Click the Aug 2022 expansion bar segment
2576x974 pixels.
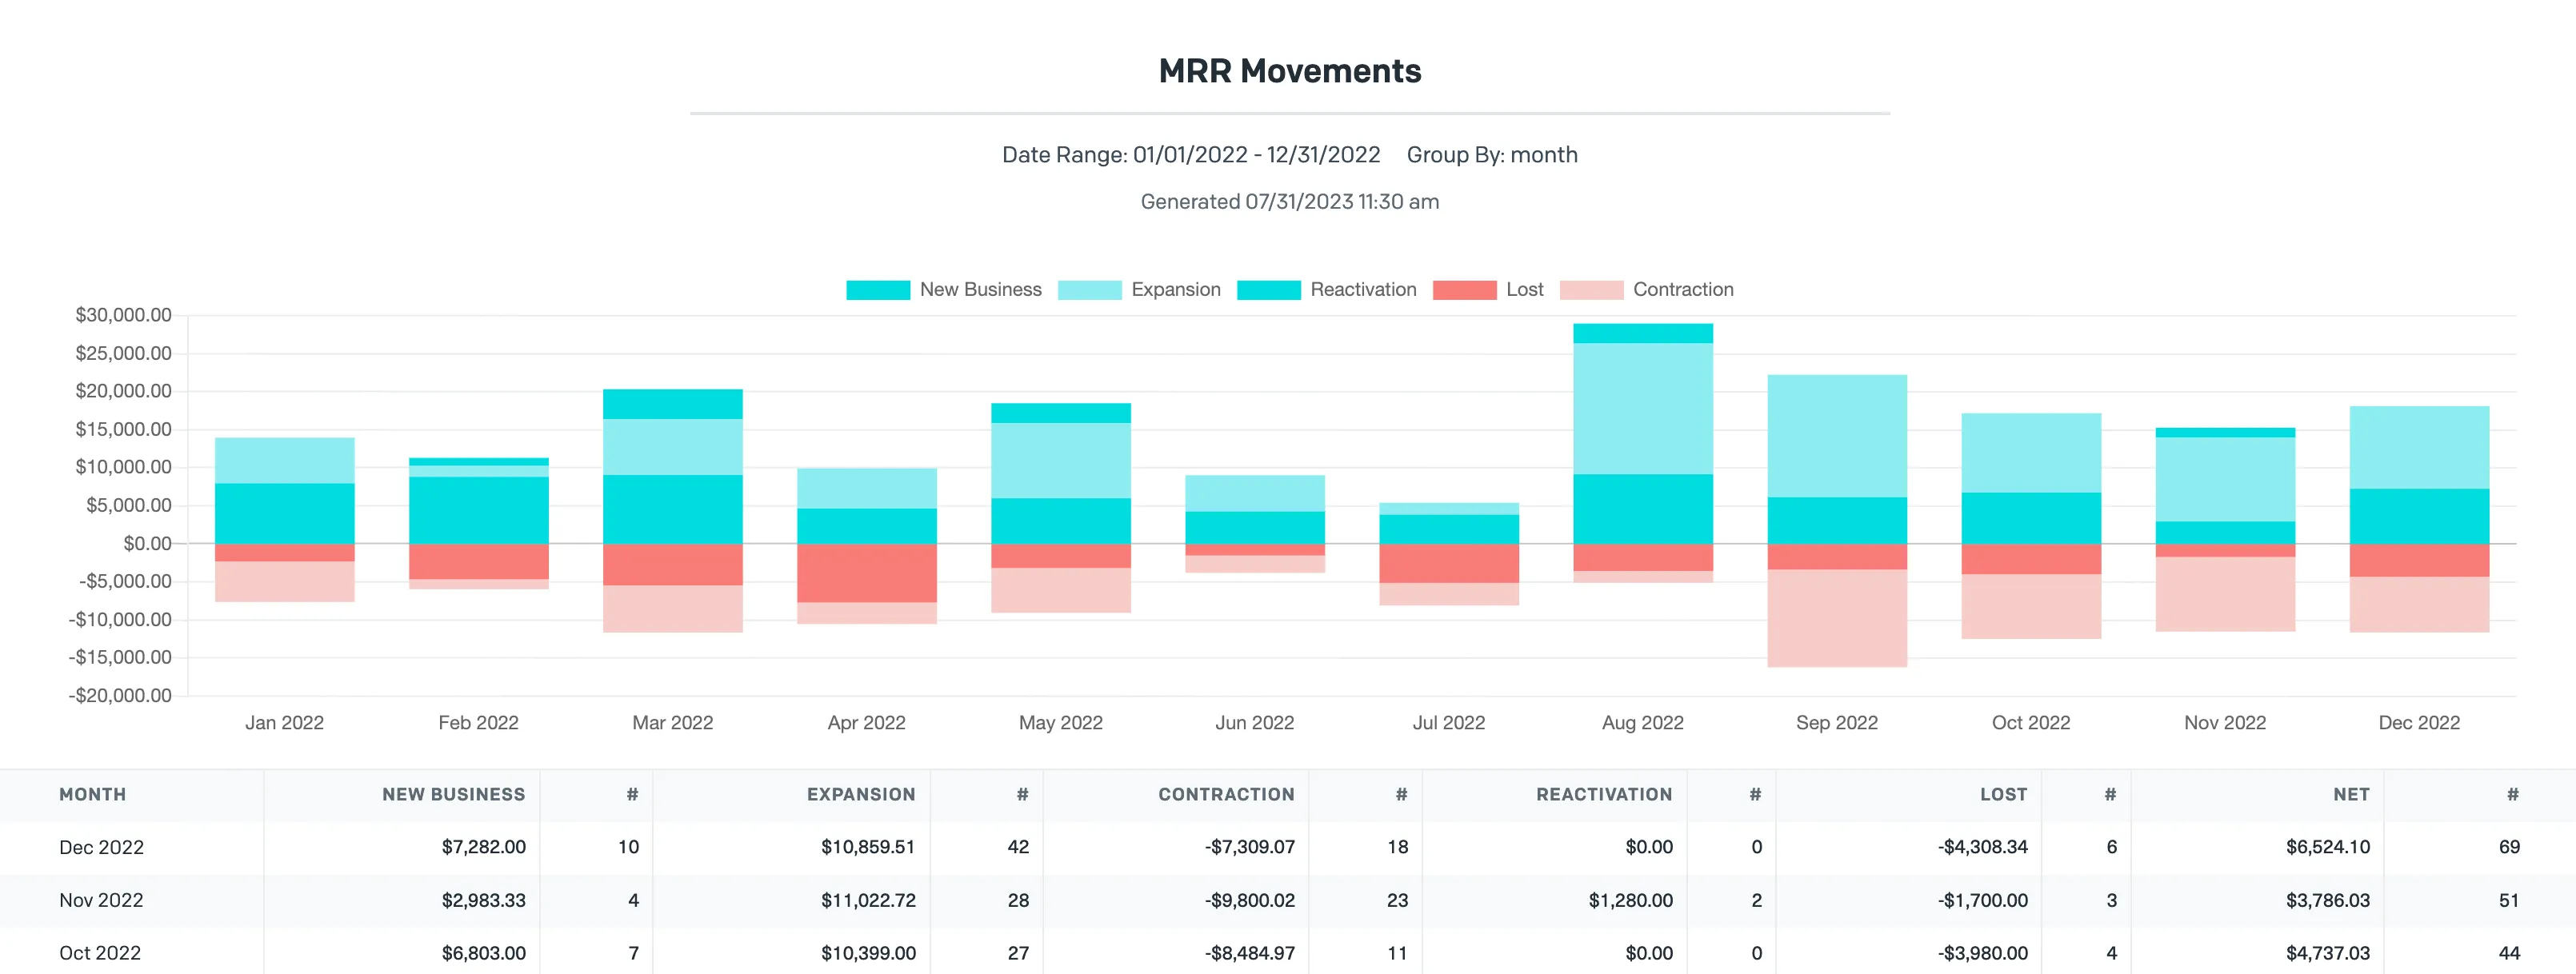(1642, 408)
